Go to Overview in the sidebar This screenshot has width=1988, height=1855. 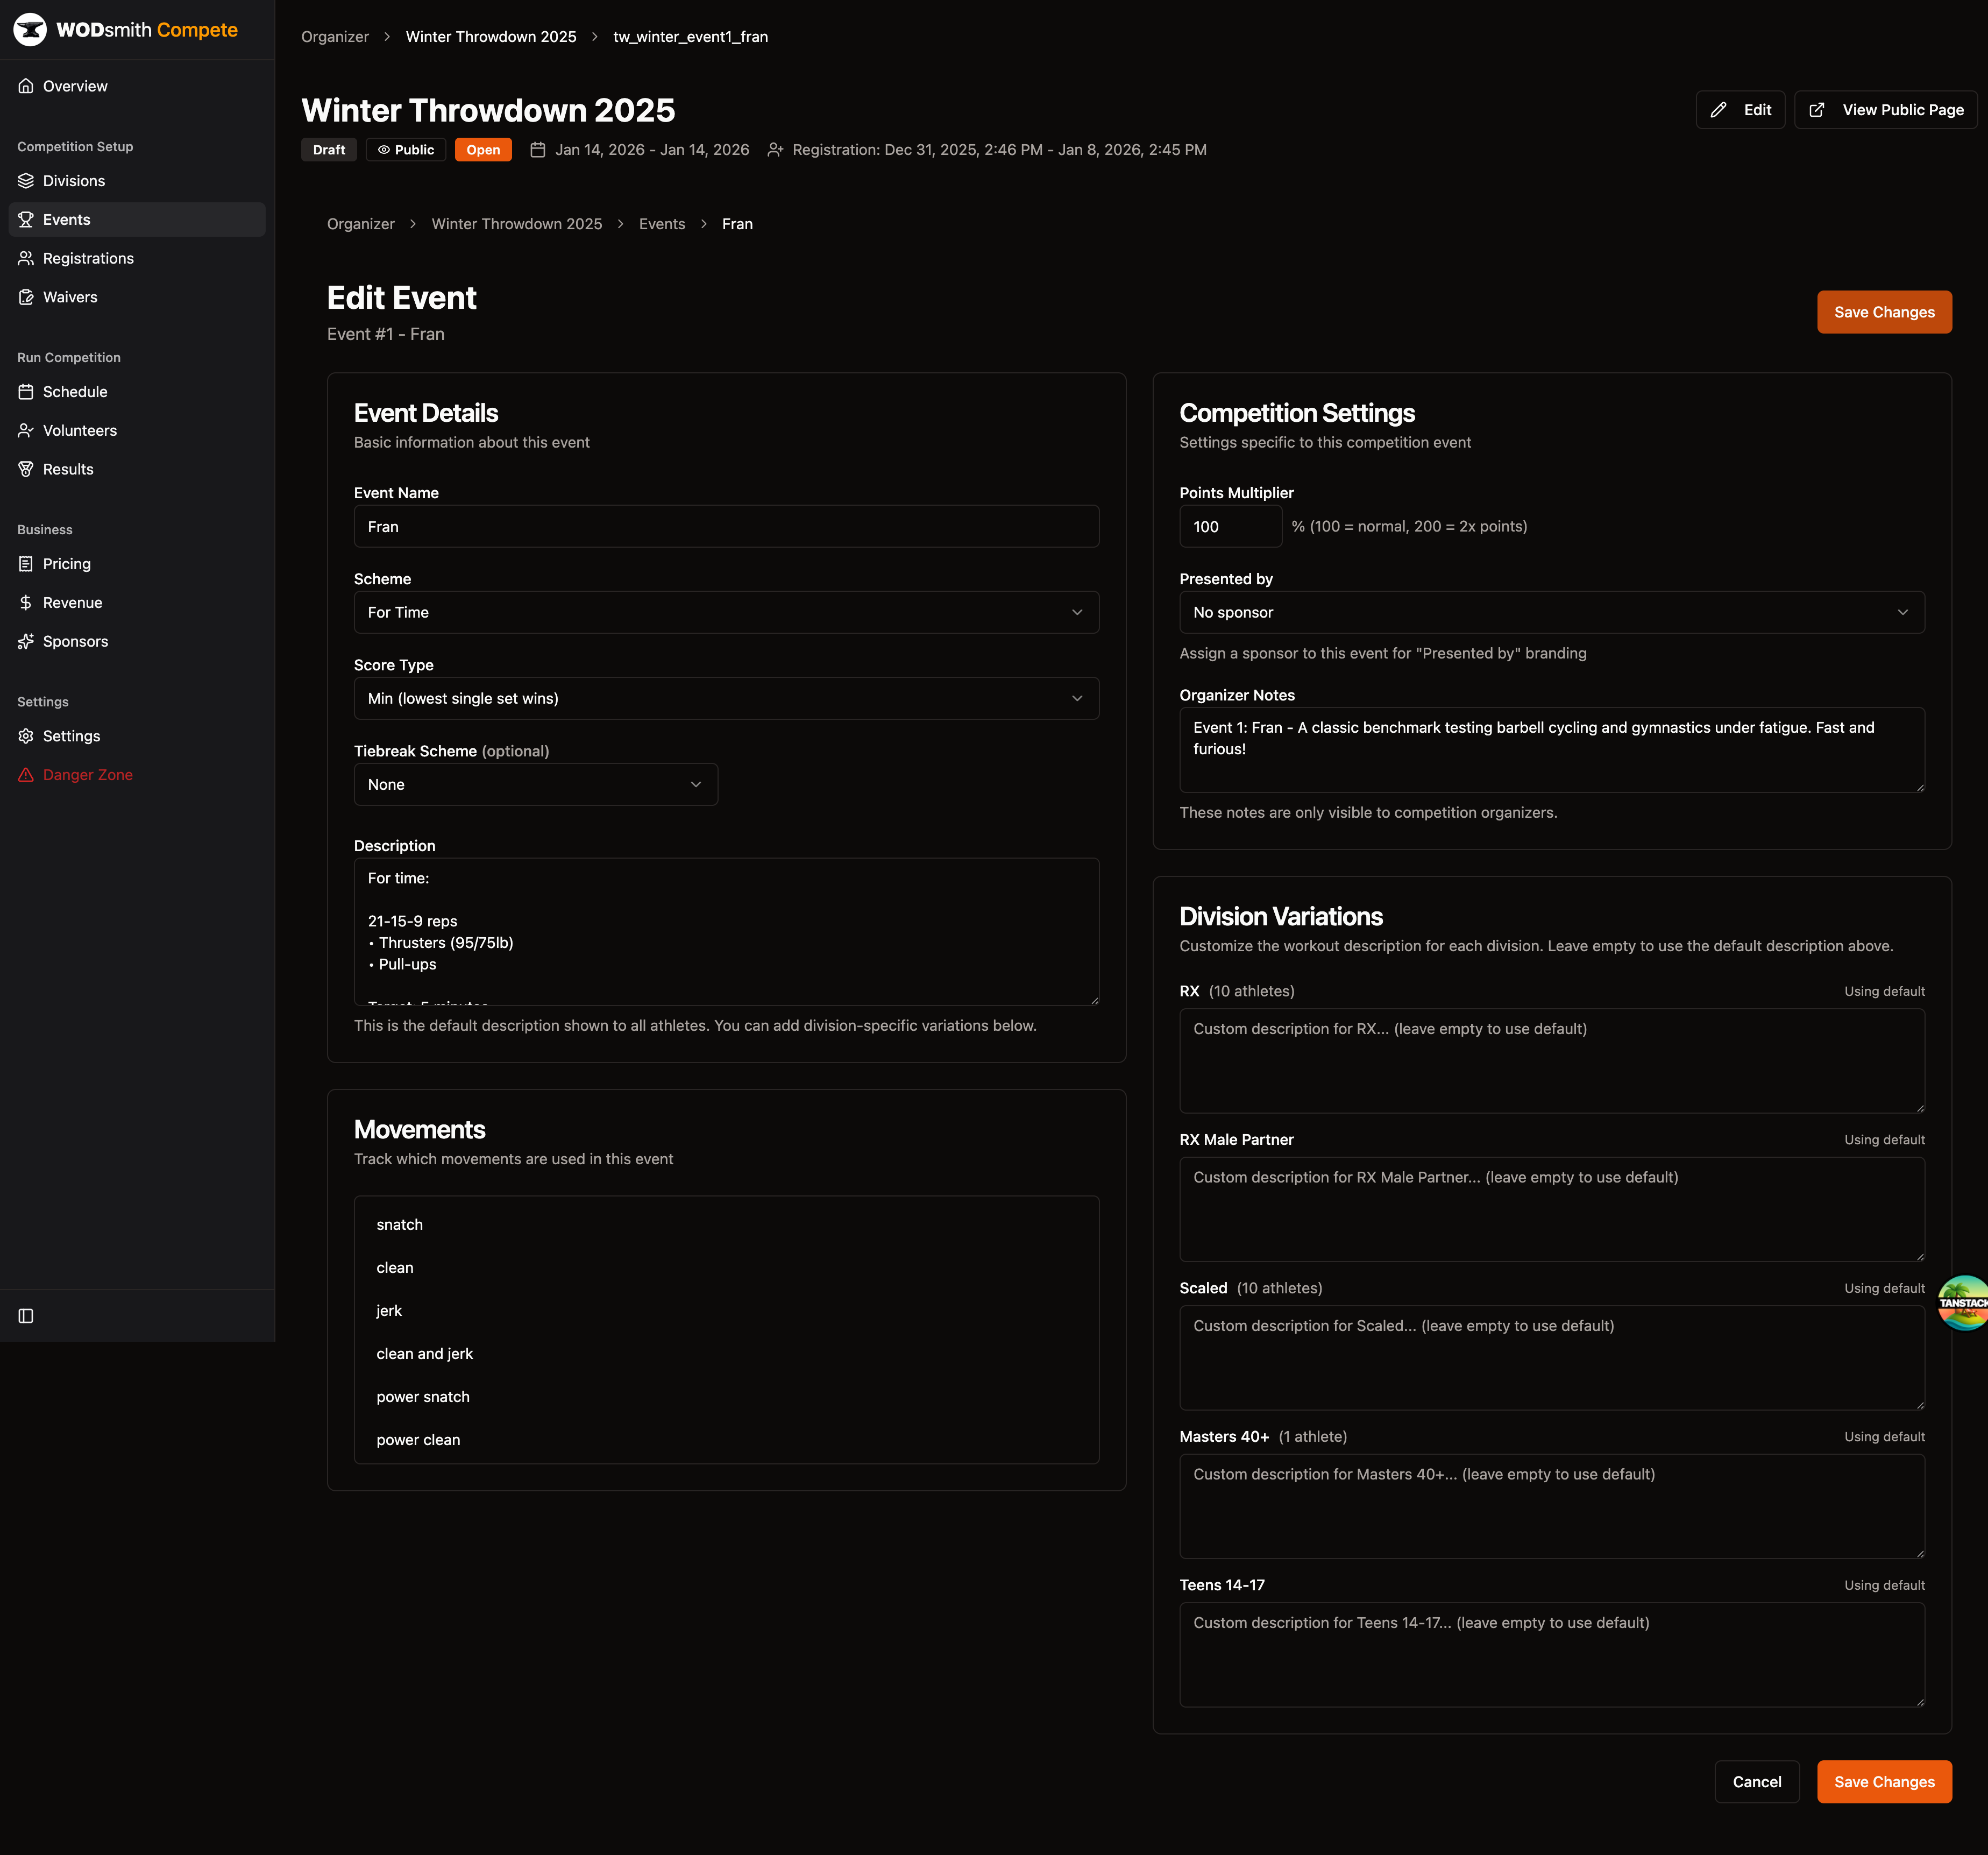coord(137,86)
